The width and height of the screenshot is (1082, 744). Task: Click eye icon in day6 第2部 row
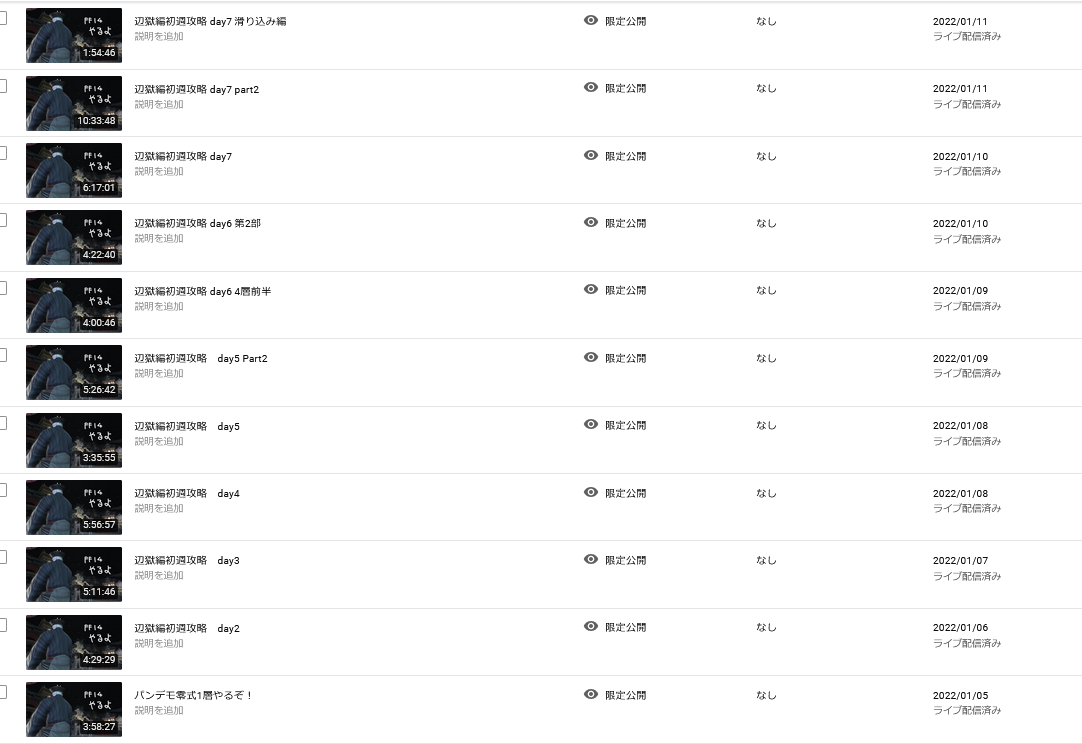591,222
